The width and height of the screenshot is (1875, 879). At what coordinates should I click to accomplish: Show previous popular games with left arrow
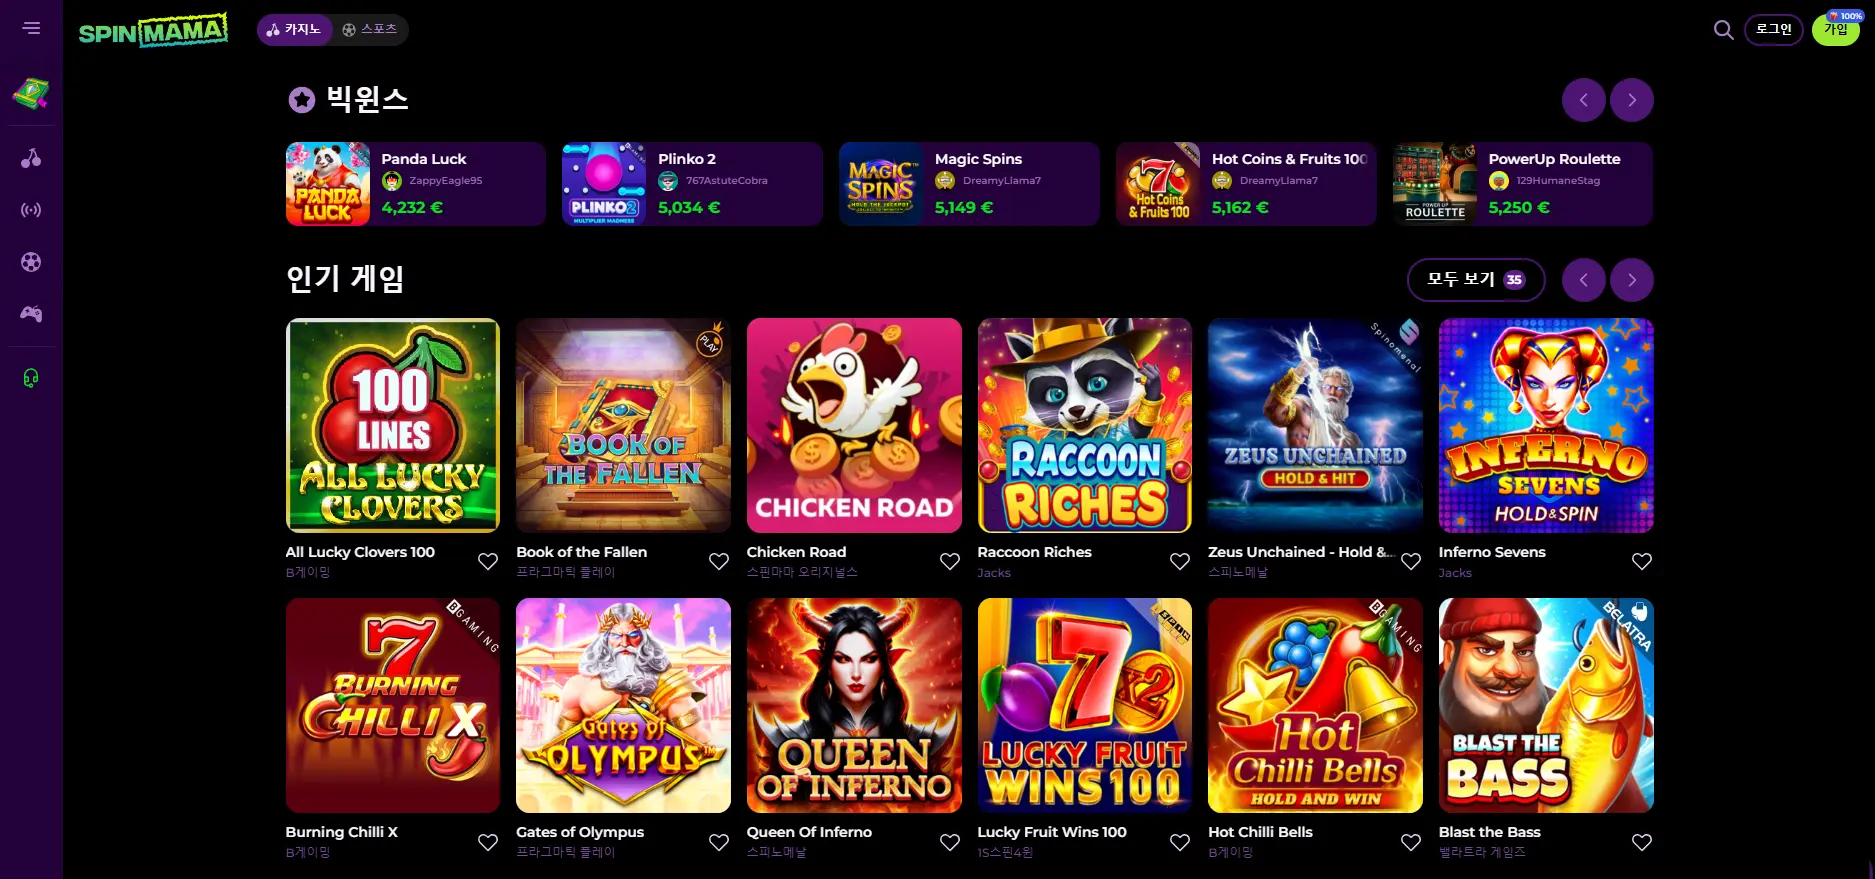1584,280
